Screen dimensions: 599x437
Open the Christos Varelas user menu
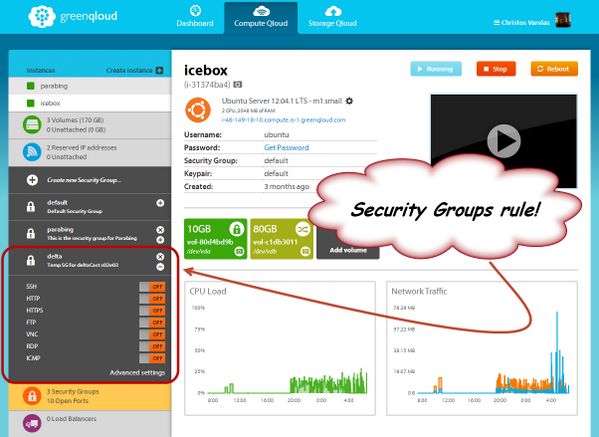521,23
